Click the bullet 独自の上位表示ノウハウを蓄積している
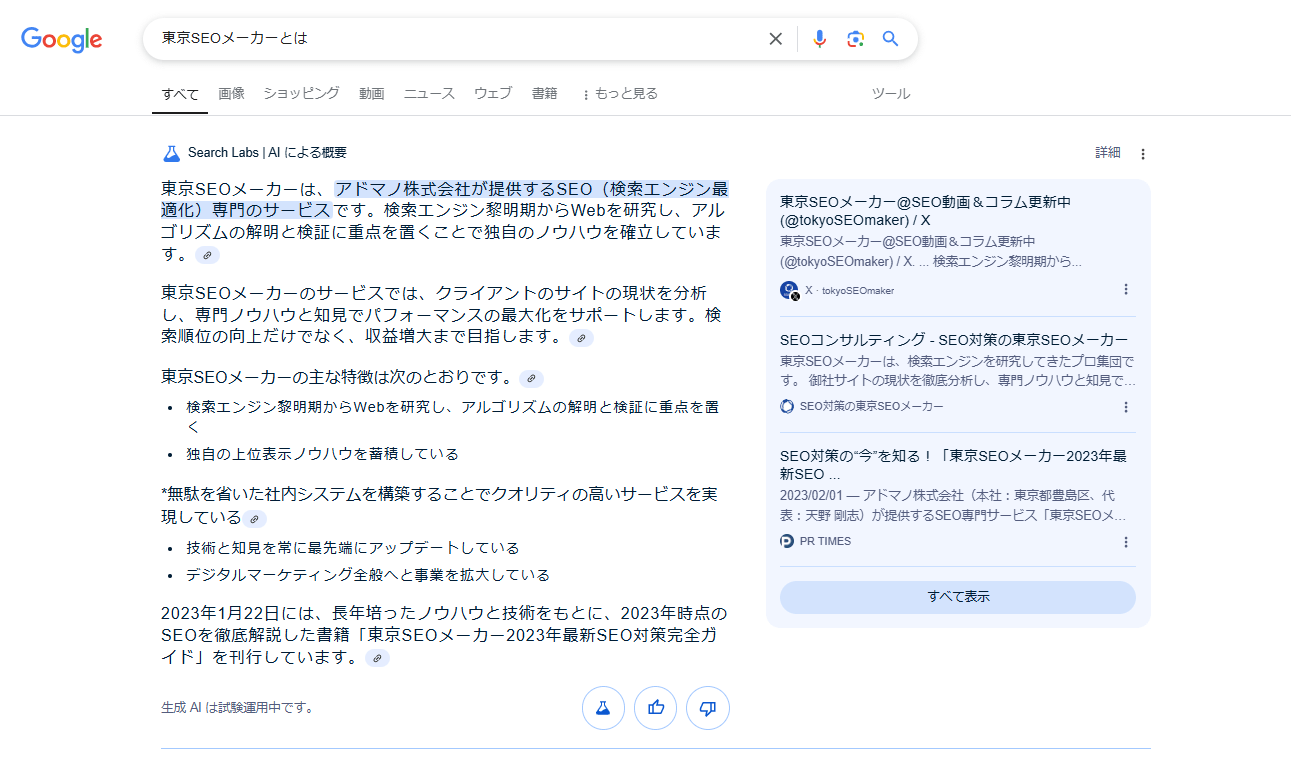 [322, 454]
